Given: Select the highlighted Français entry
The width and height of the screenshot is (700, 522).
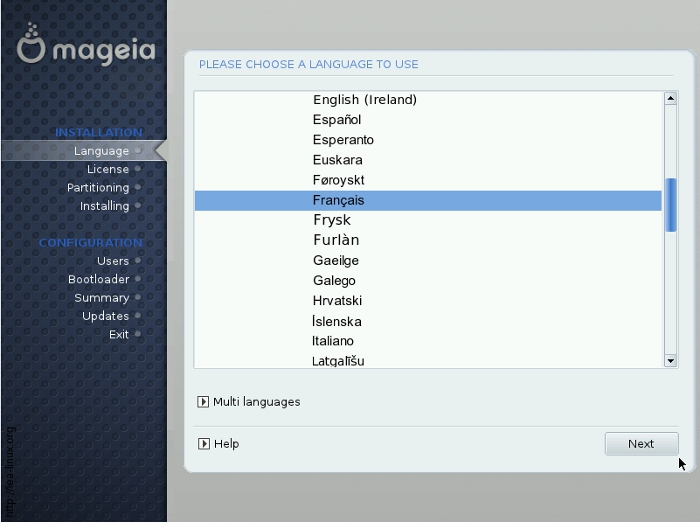Looking at the screenshot, I should coord(338,200).
